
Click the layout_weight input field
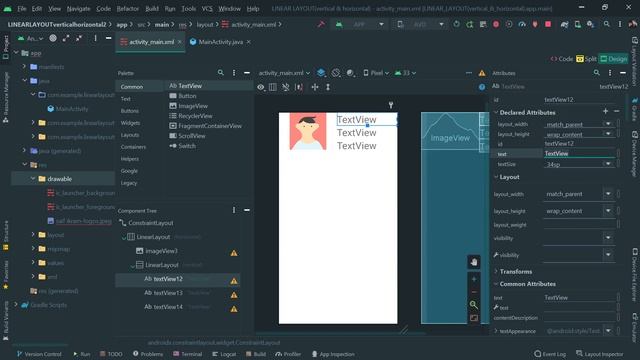click(x=579, y=224)
